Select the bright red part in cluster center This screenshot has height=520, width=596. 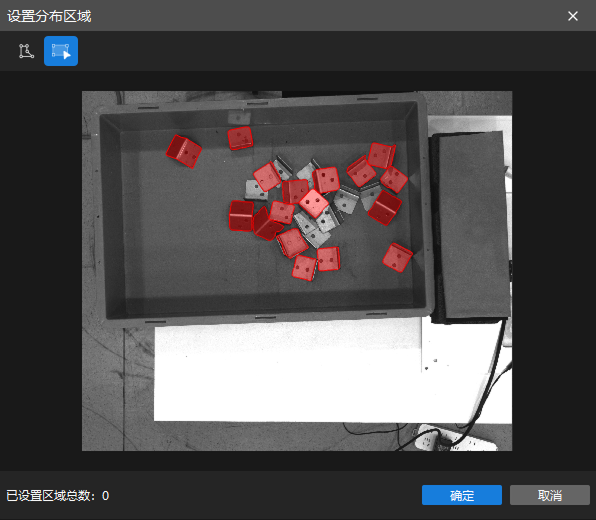[314, 203]
